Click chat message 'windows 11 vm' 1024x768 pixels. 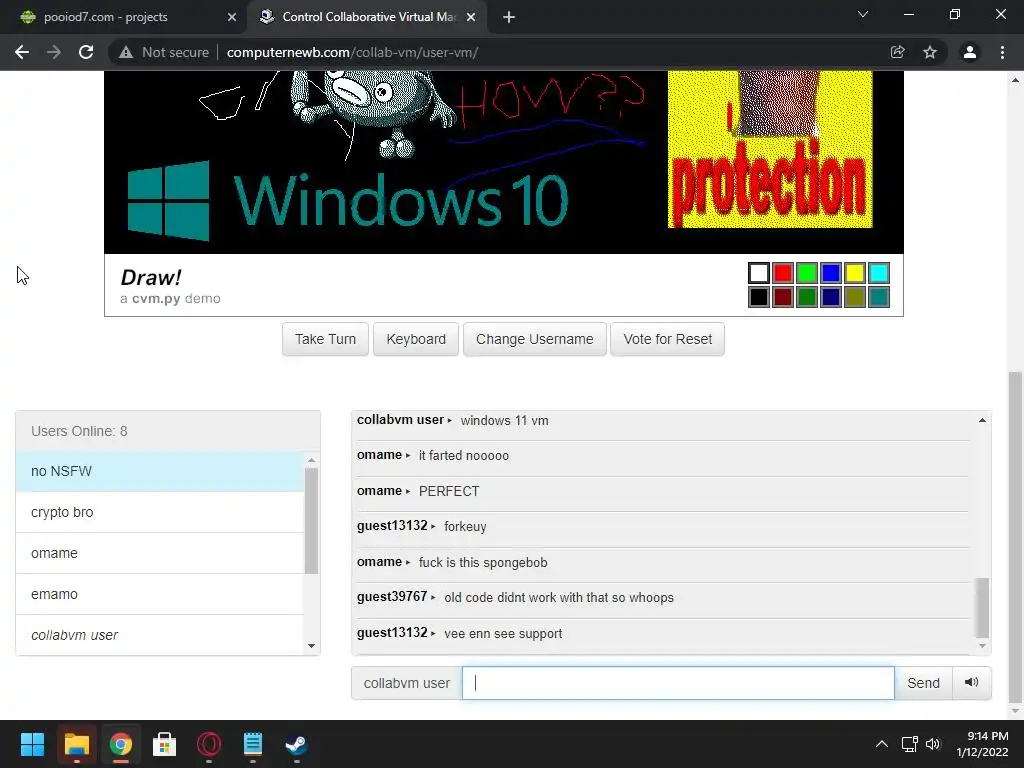[x=504, y=421]
